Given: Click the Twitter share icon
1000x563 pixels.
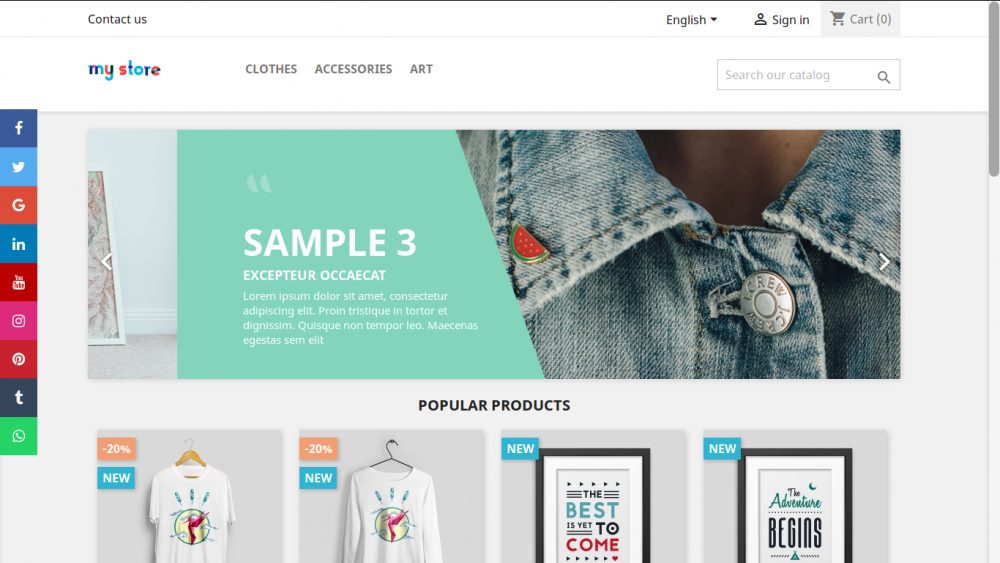Looking at the screenshot, I should click(18, 166).
